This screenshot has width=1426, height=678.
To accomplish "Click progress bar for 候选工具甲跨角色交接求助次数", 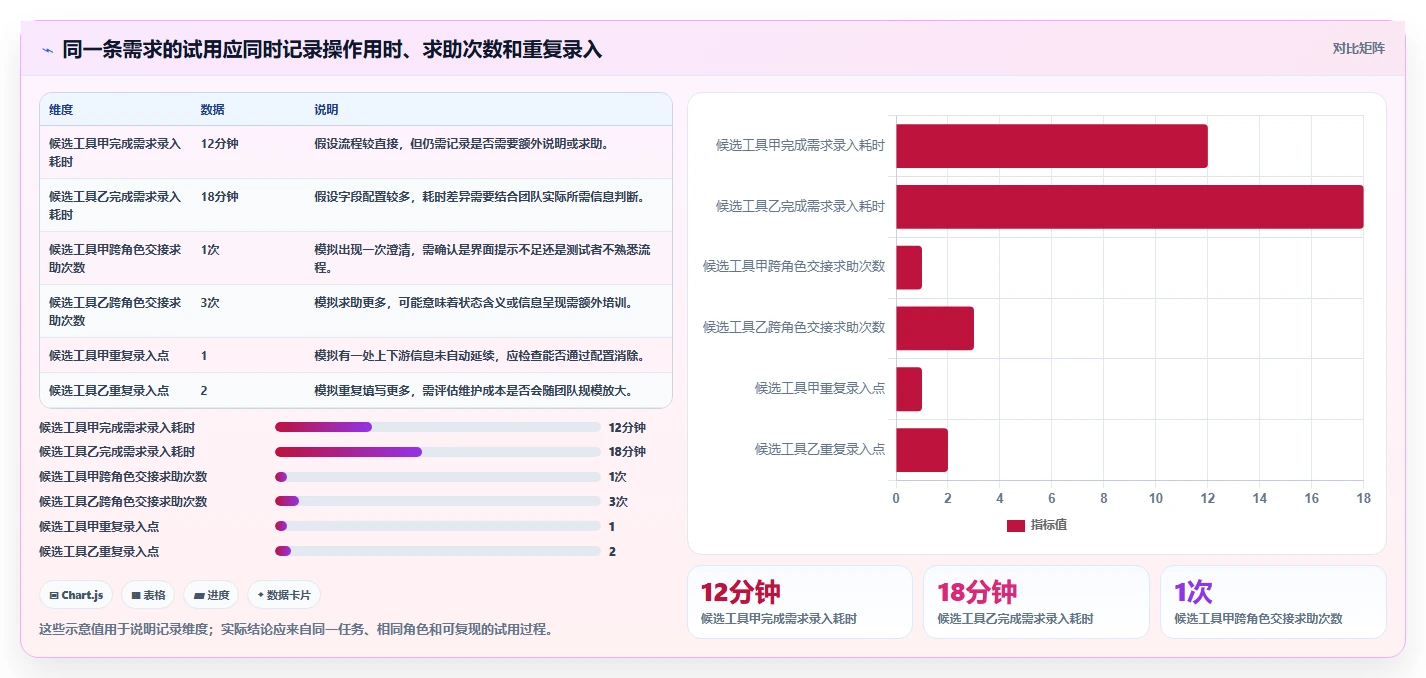I will click(438, 477).
